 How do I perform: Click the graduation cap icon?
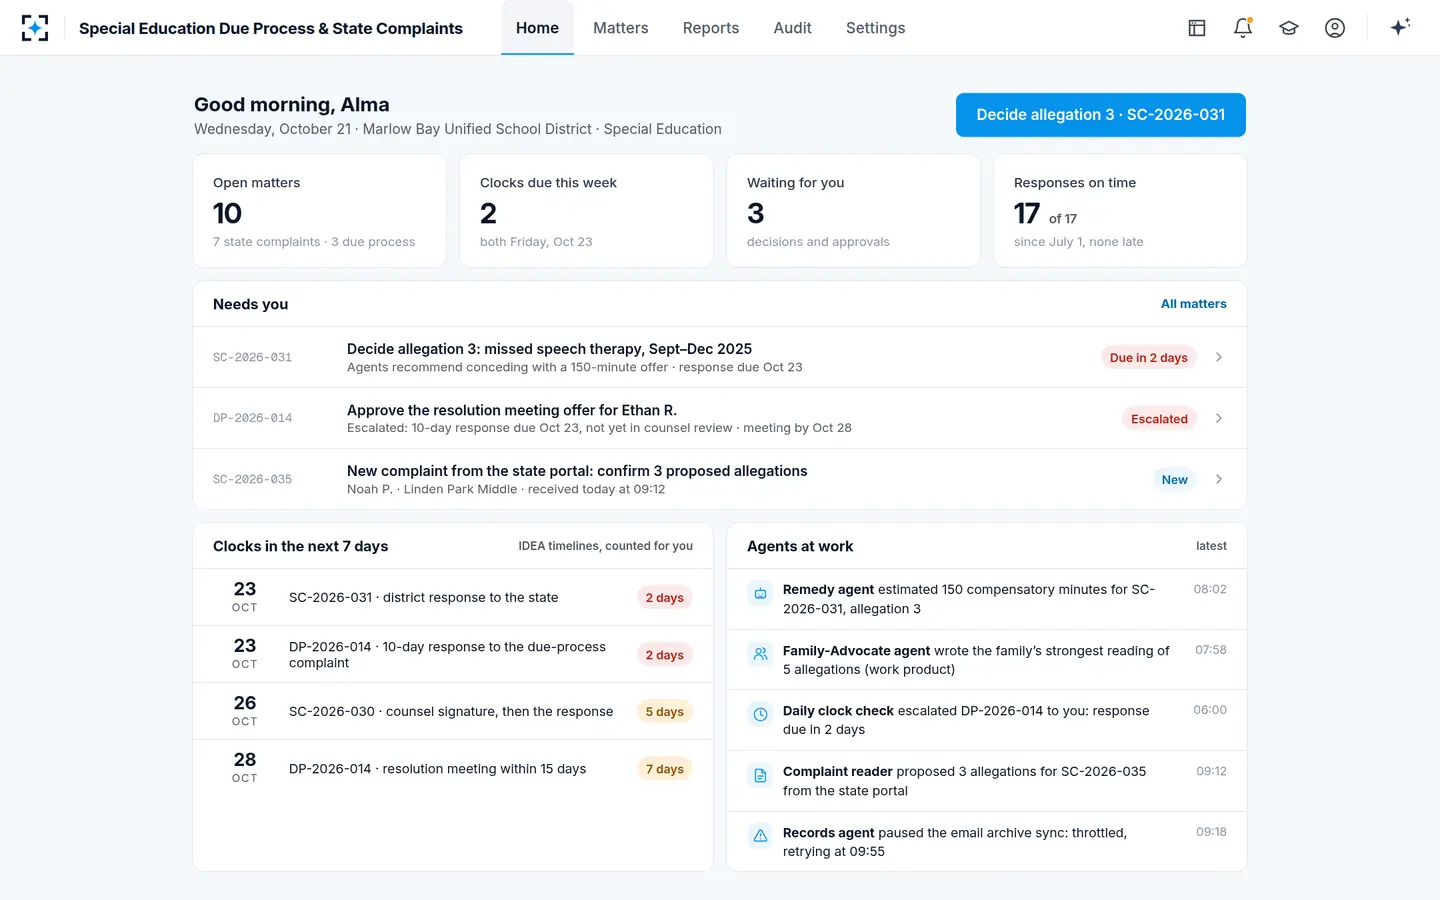[1289, 28]
